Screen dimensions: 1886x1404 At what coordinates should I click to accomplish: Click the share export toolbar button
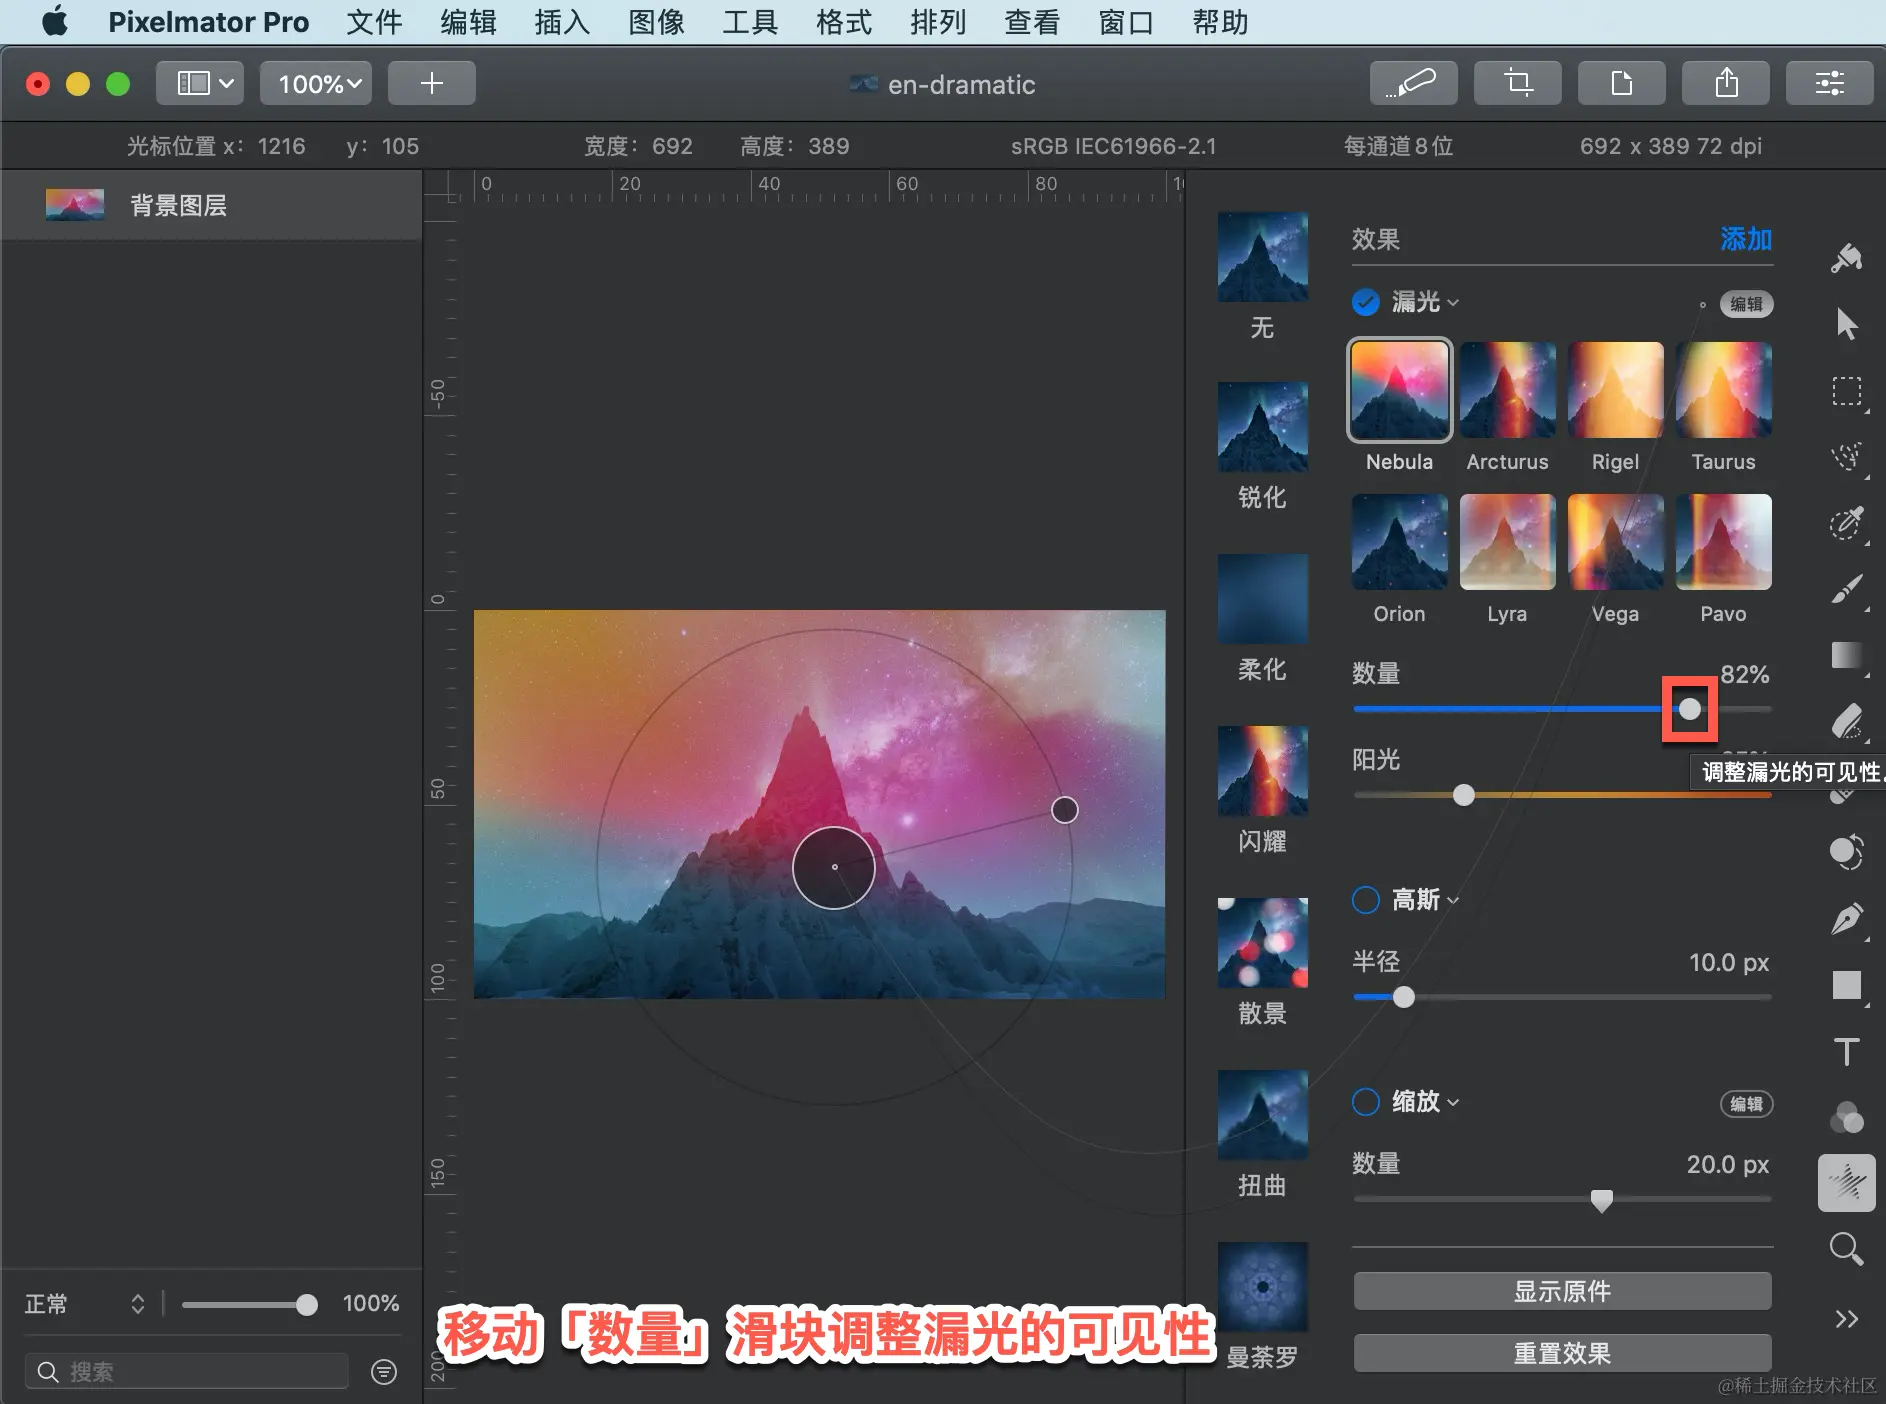(x=1726, y=83)
